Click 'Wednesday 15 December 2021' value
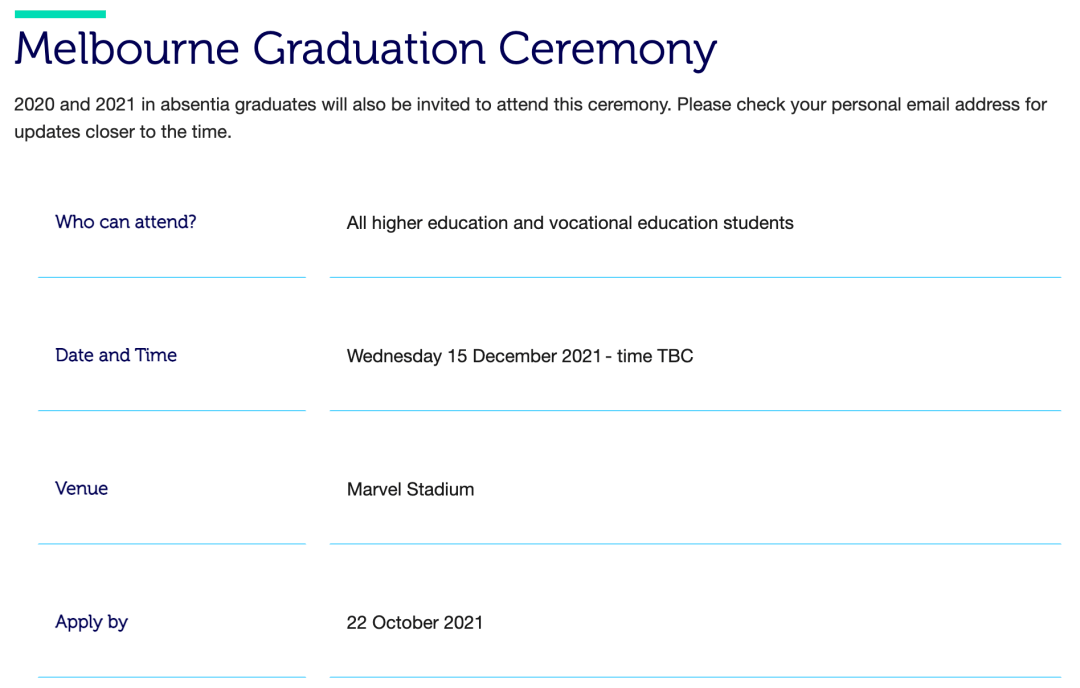1080x688 pixels. point(474,356)
